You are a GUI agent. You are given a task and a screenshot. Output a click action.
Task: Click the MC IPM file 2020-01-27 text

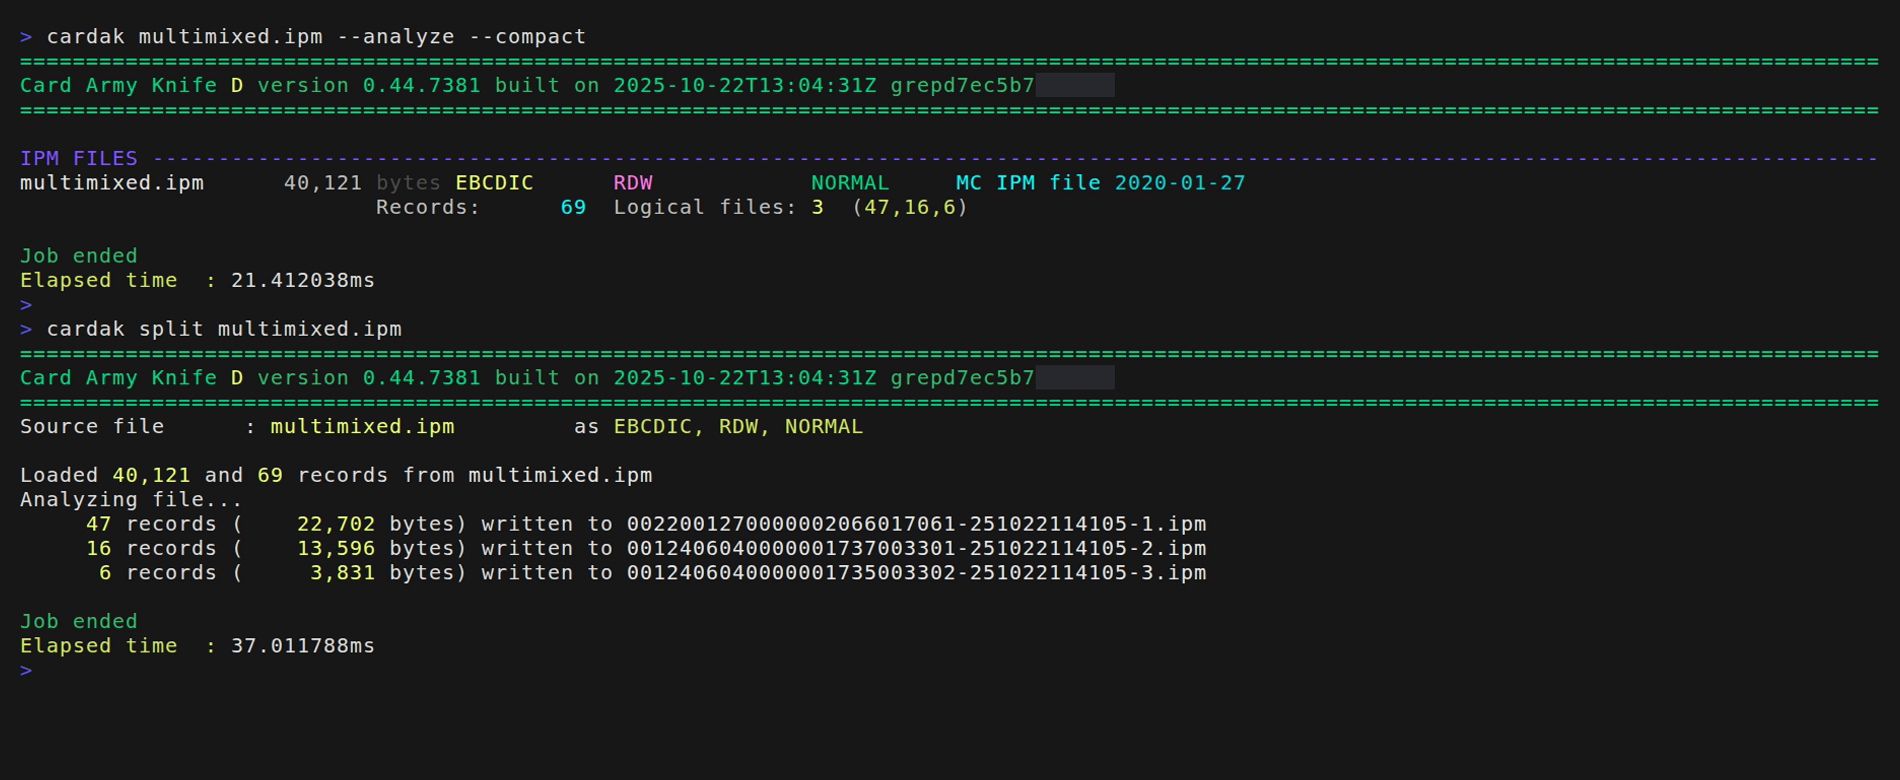1100,183
